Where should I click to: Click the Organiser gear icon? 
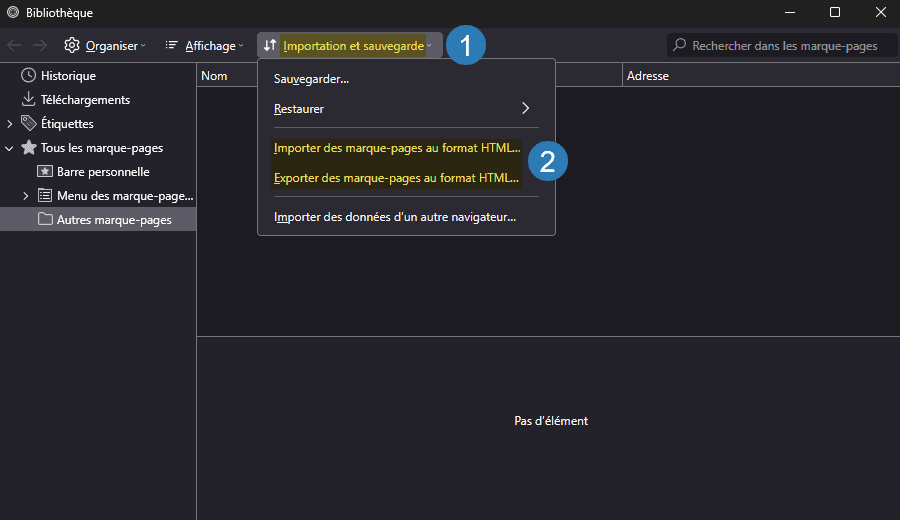point(72,45)
